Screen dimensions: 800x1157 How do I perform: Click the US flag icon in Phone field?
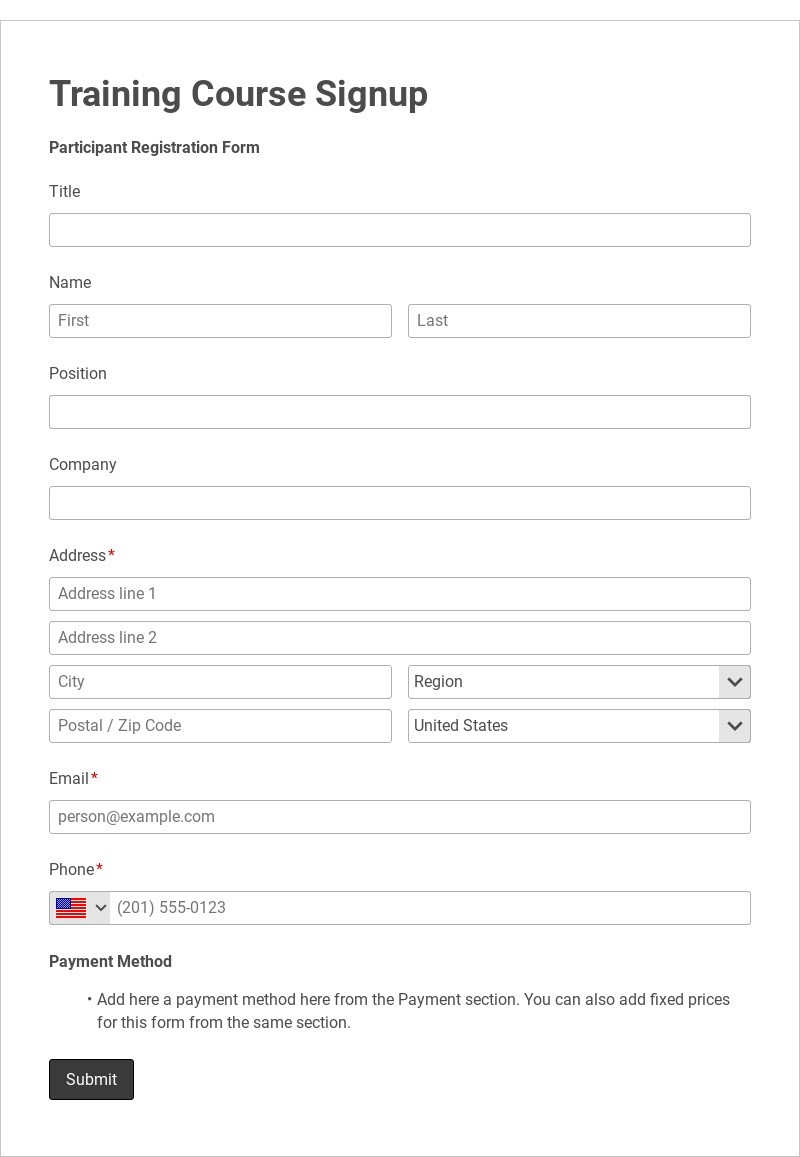pos(71,908)
